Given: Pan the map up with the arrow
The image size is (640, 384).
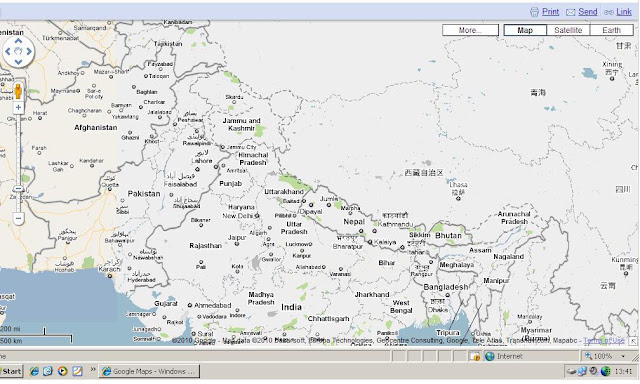Looking at the screenshot, I should (x=18, y=41).
